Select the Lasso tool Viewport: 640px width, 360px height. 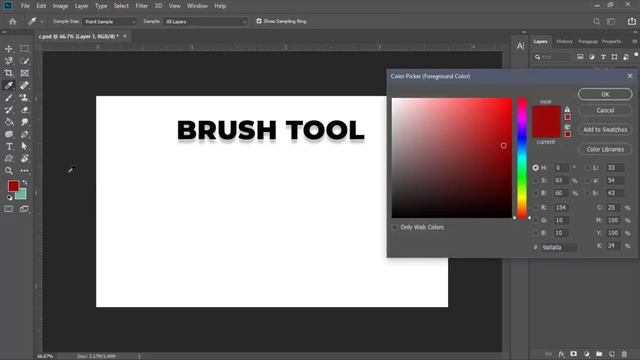pos(9,61)
